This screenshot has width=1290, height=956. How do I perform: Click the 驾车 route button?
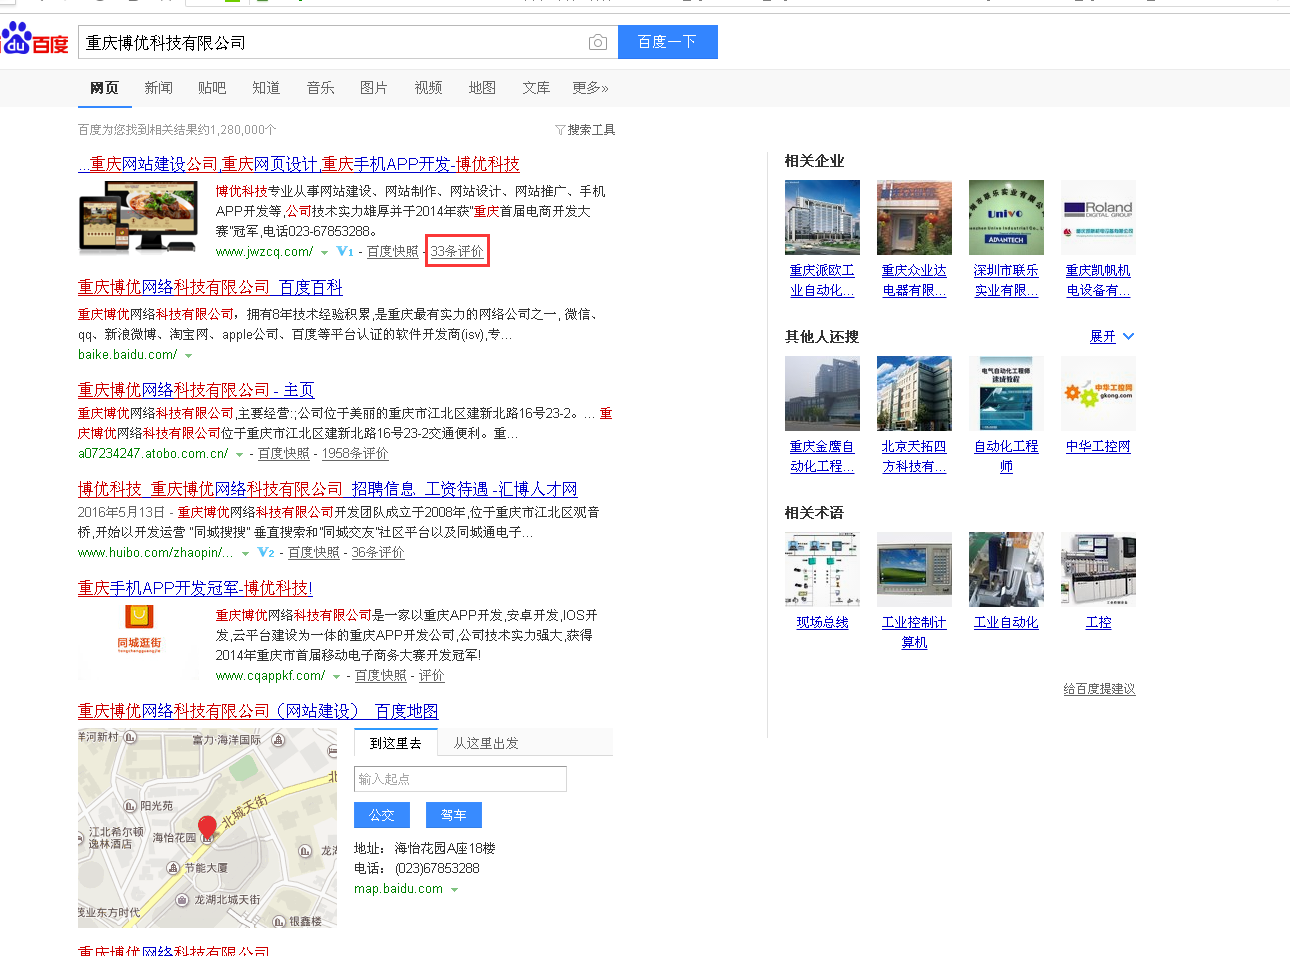[454, 815]
